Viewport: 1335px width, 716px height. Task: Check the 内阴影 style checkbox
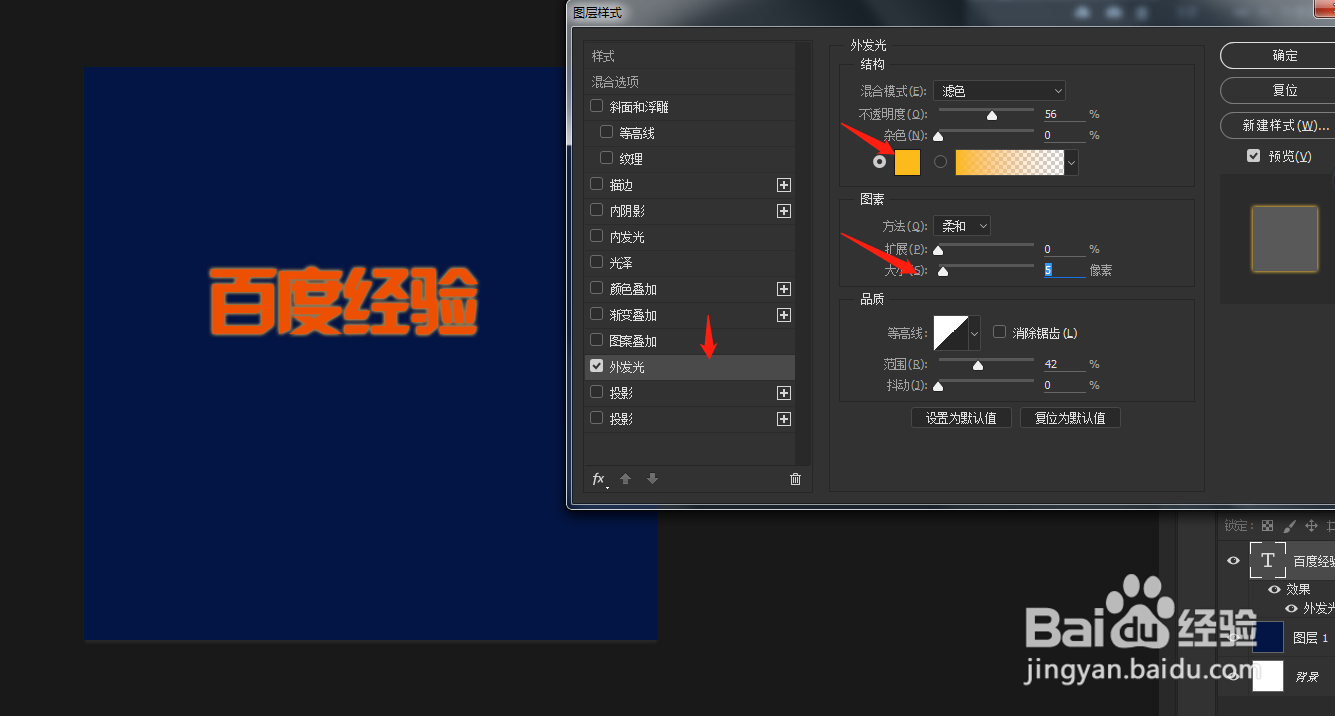(x=597, y=210)
